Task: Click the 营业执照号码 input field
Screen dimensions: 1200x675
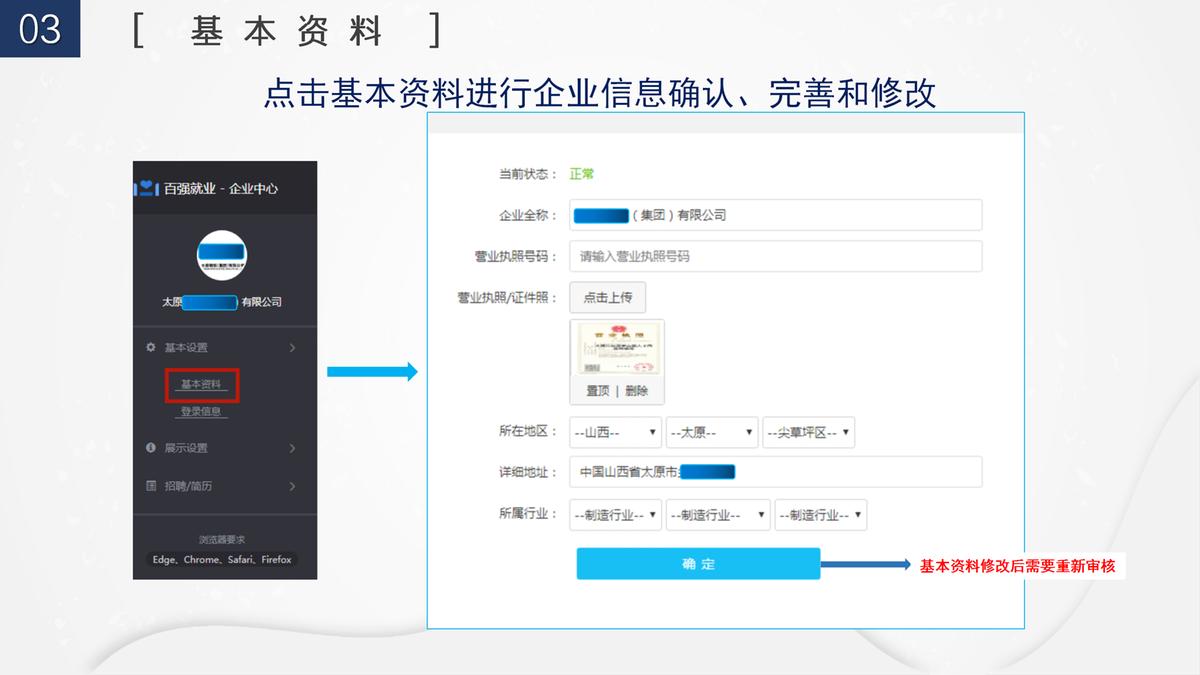Action: (x=776, y=256)
